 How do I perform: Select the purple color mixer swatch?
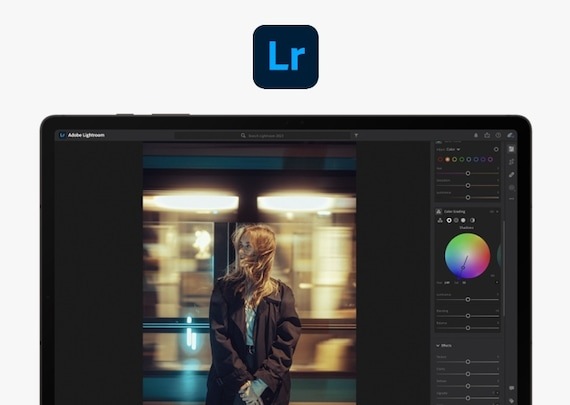click(483, 159)
